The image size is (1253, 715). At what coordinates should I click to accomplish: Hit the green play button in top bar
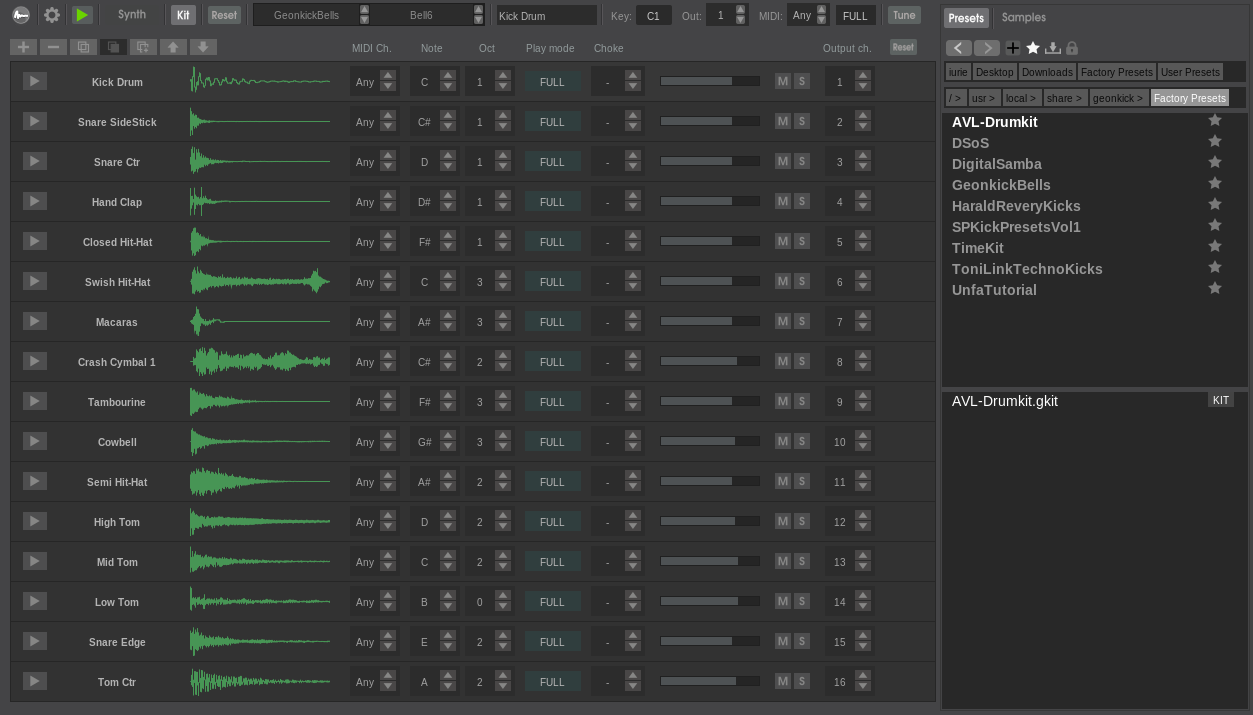tap(82, 15)
